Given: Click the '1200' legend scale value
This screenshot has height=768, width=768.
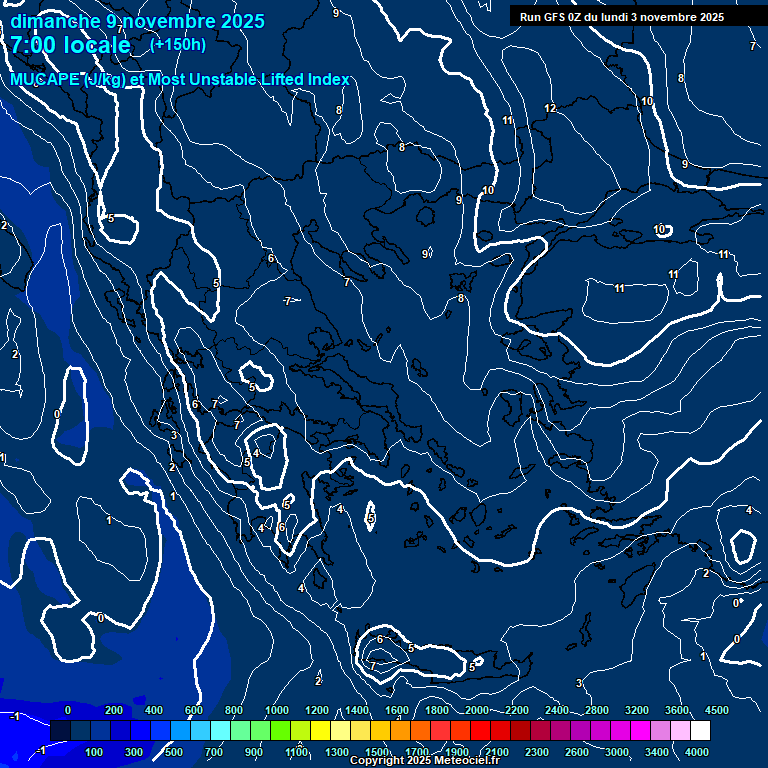Looking at the screenshot, I should pos(317,710).
